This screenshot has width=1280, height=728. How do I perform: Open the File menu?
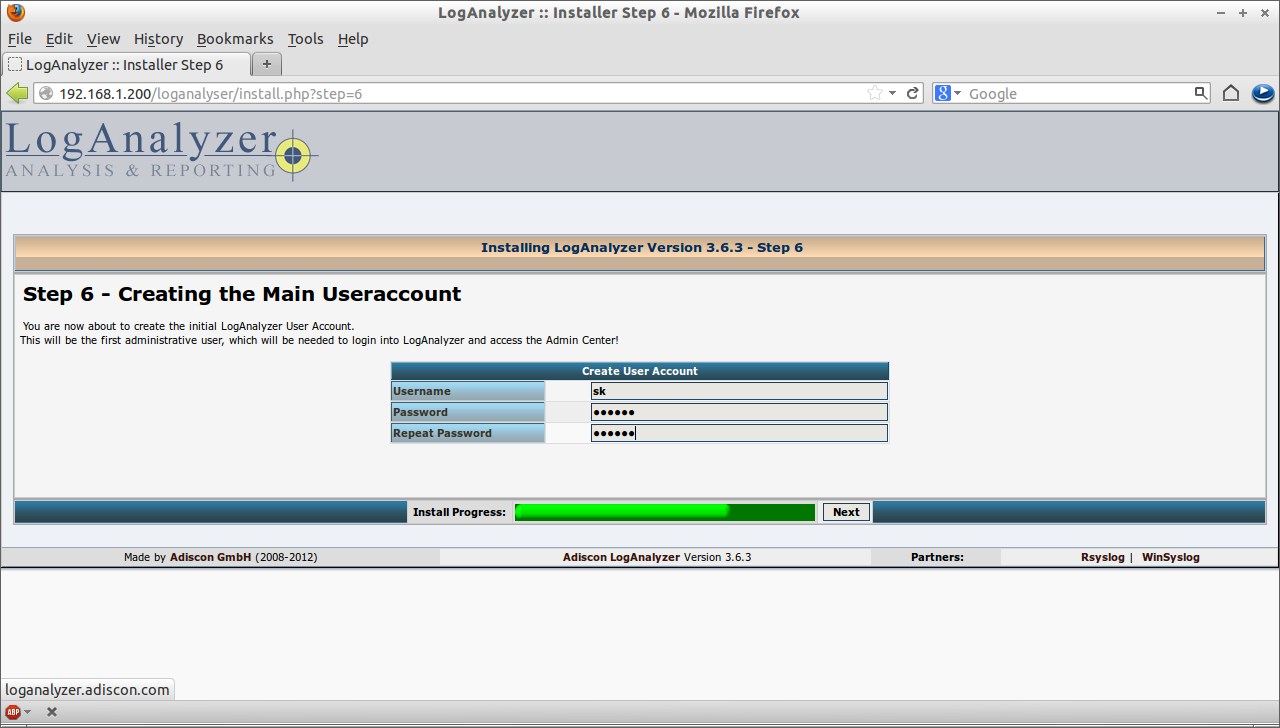click(x=20, y=39)
